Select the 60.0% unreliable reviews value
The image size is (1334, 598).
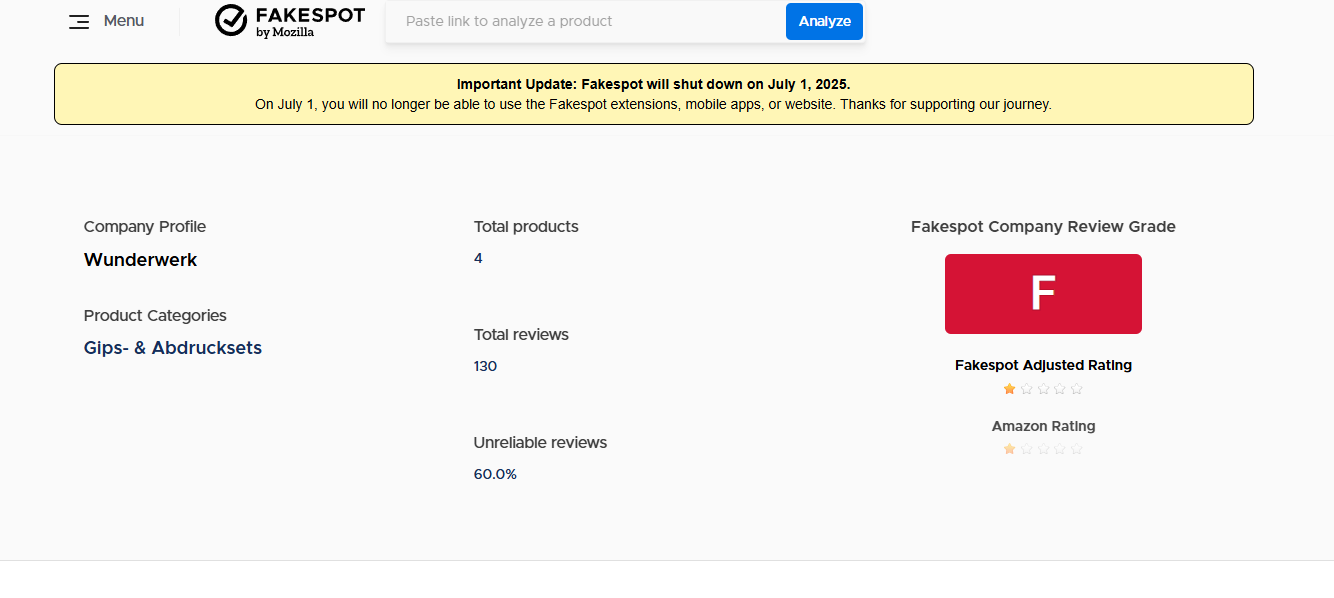(495, 474)
